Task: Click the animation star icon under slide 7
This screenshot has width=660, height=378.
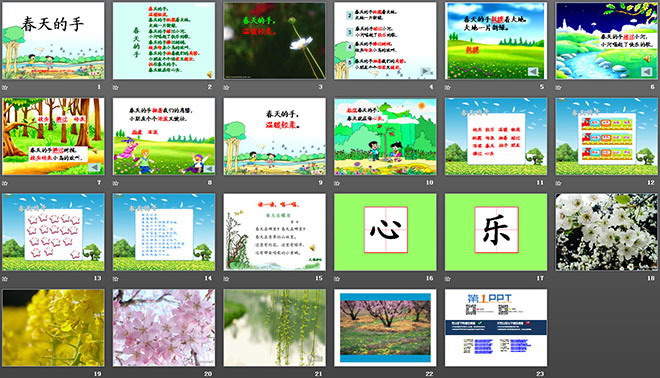Action: click(x=5, y=183)
